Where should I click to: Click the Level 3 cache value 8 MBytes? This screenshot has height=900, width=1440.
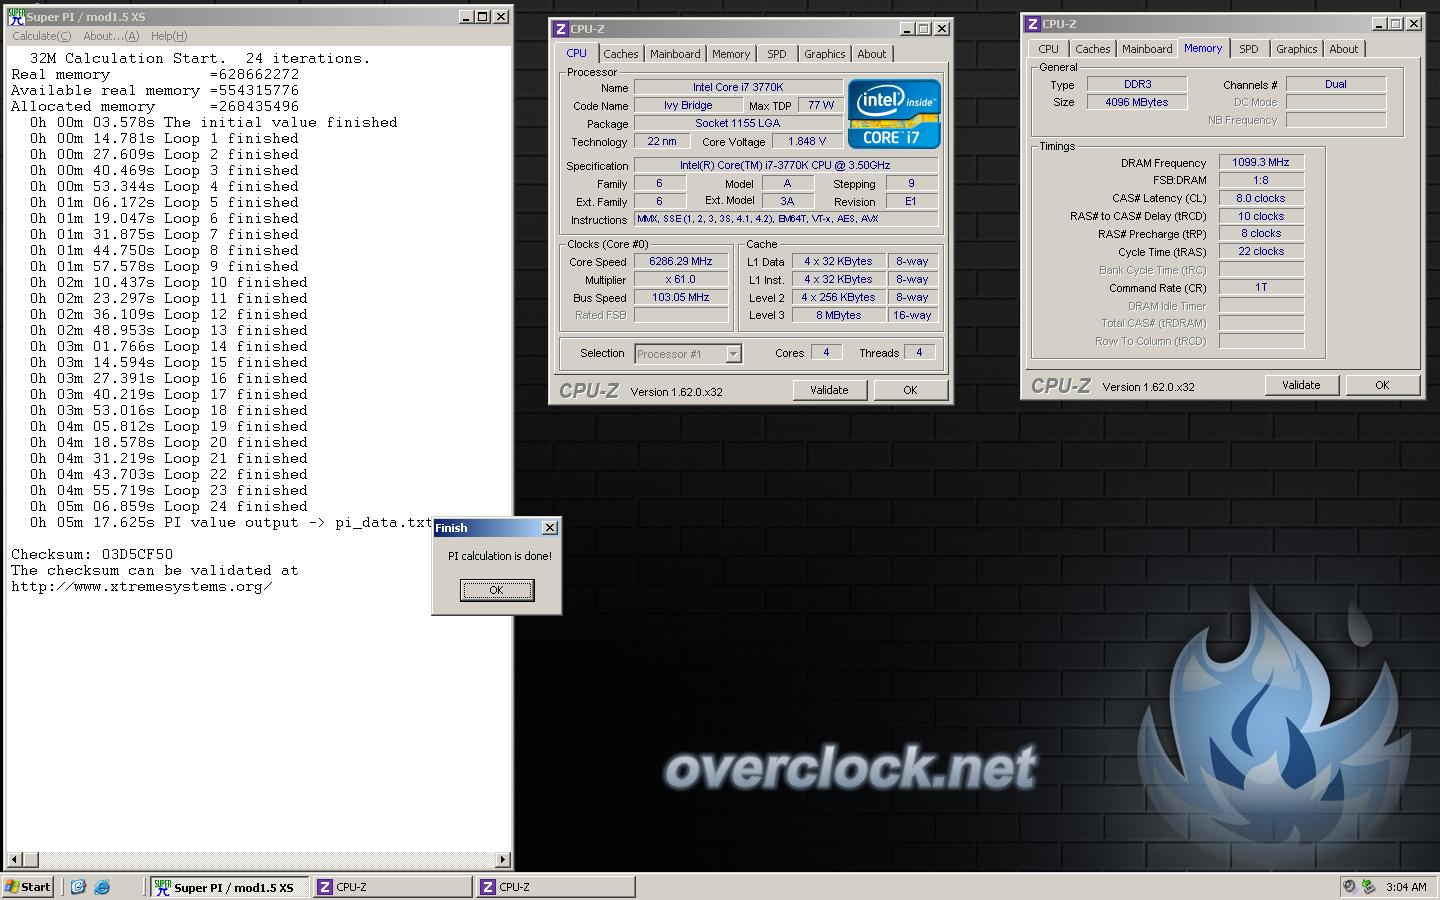point(838,316)
